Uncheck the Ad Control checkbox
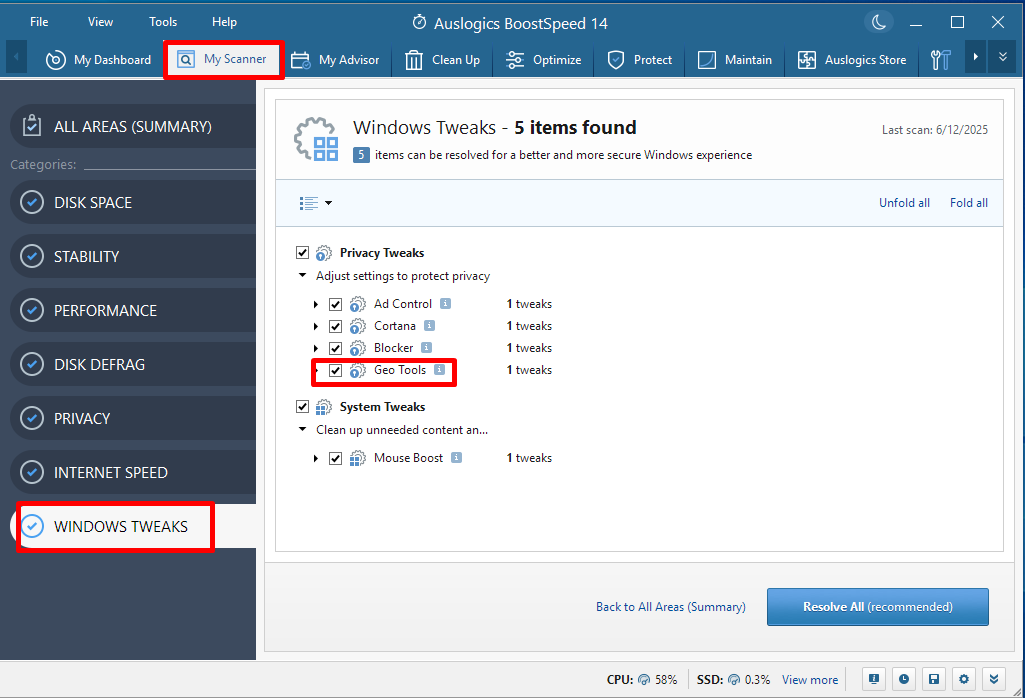This screenshot has height=698, width=1025. pos(335,305)
